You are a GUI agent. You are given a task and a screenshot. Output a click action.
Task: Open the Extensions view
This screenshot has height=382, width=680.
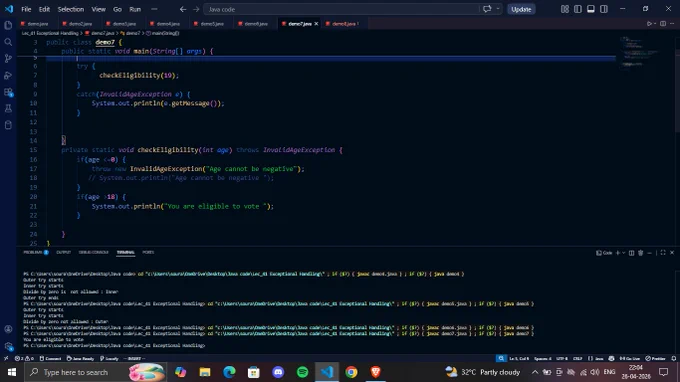pyautogui.click(x=8, y=92)
